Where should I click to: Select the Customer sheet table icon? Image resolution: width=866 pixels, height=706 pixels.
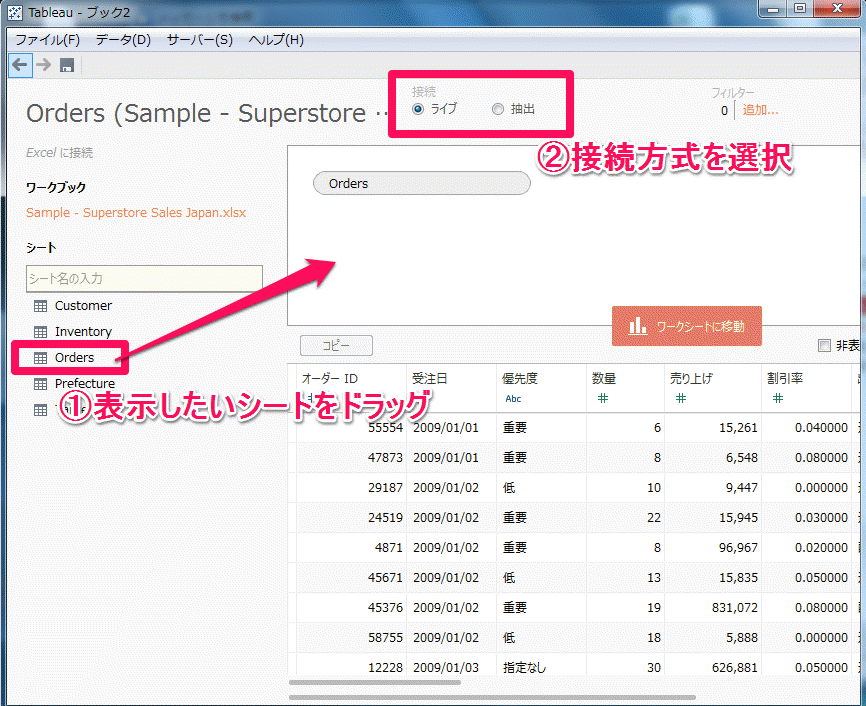[40, 305]
